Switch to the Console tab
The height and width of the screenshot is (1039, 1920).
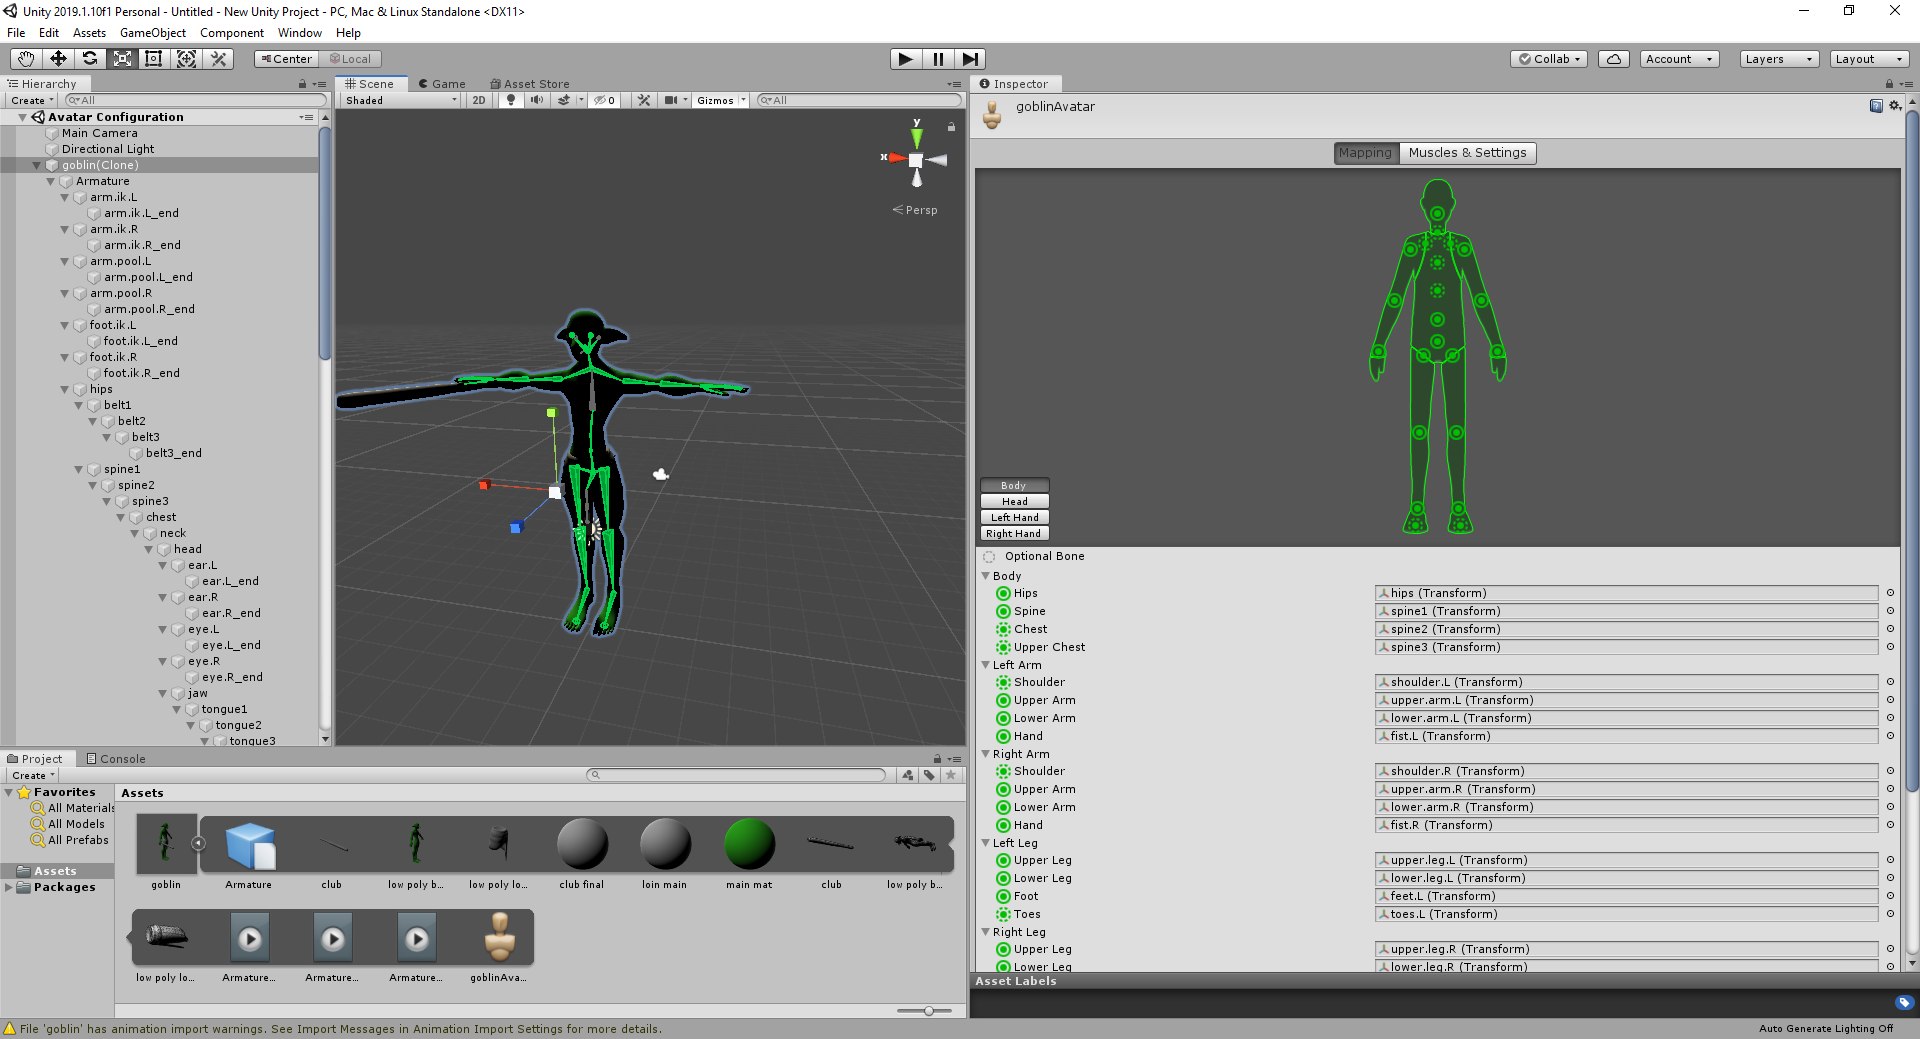coord(116,759)
